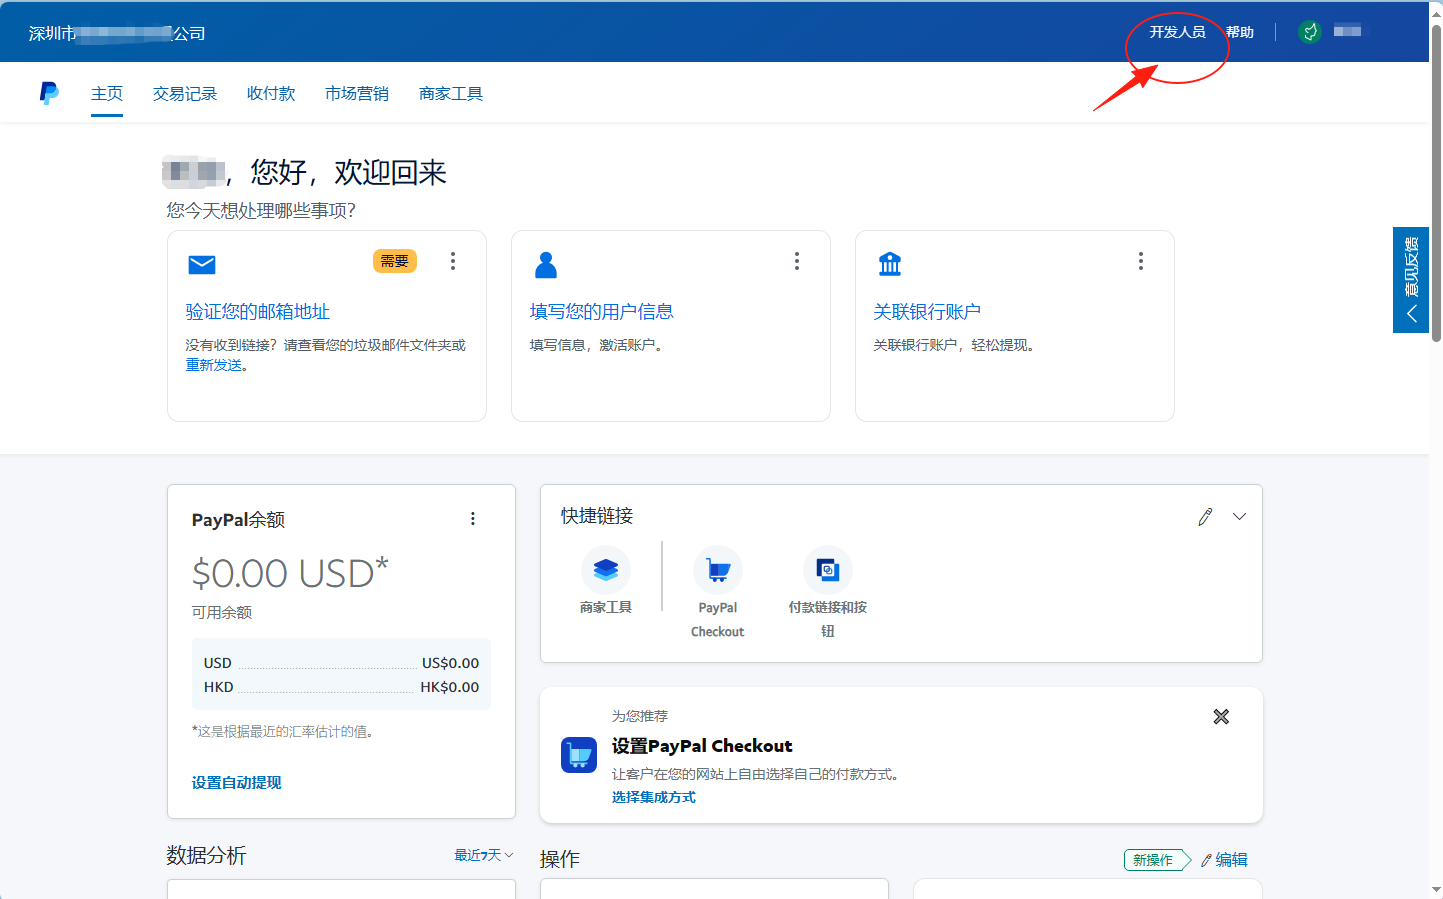Open the three-dot menu on 填写您的用户信息 card

797,261
